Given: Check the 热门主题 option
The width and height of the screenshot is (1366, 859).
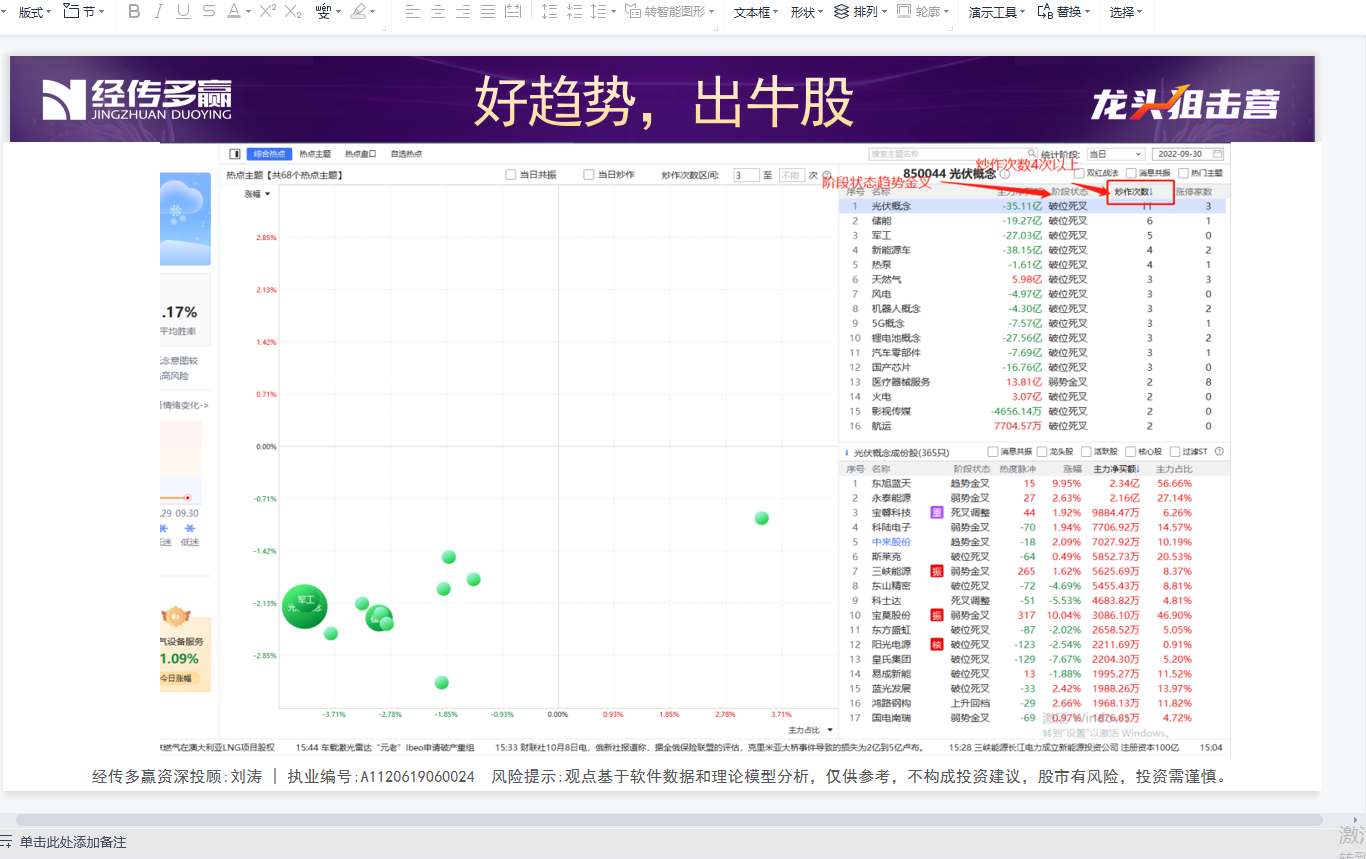Looking at the screenshot, I should 1181,173.
